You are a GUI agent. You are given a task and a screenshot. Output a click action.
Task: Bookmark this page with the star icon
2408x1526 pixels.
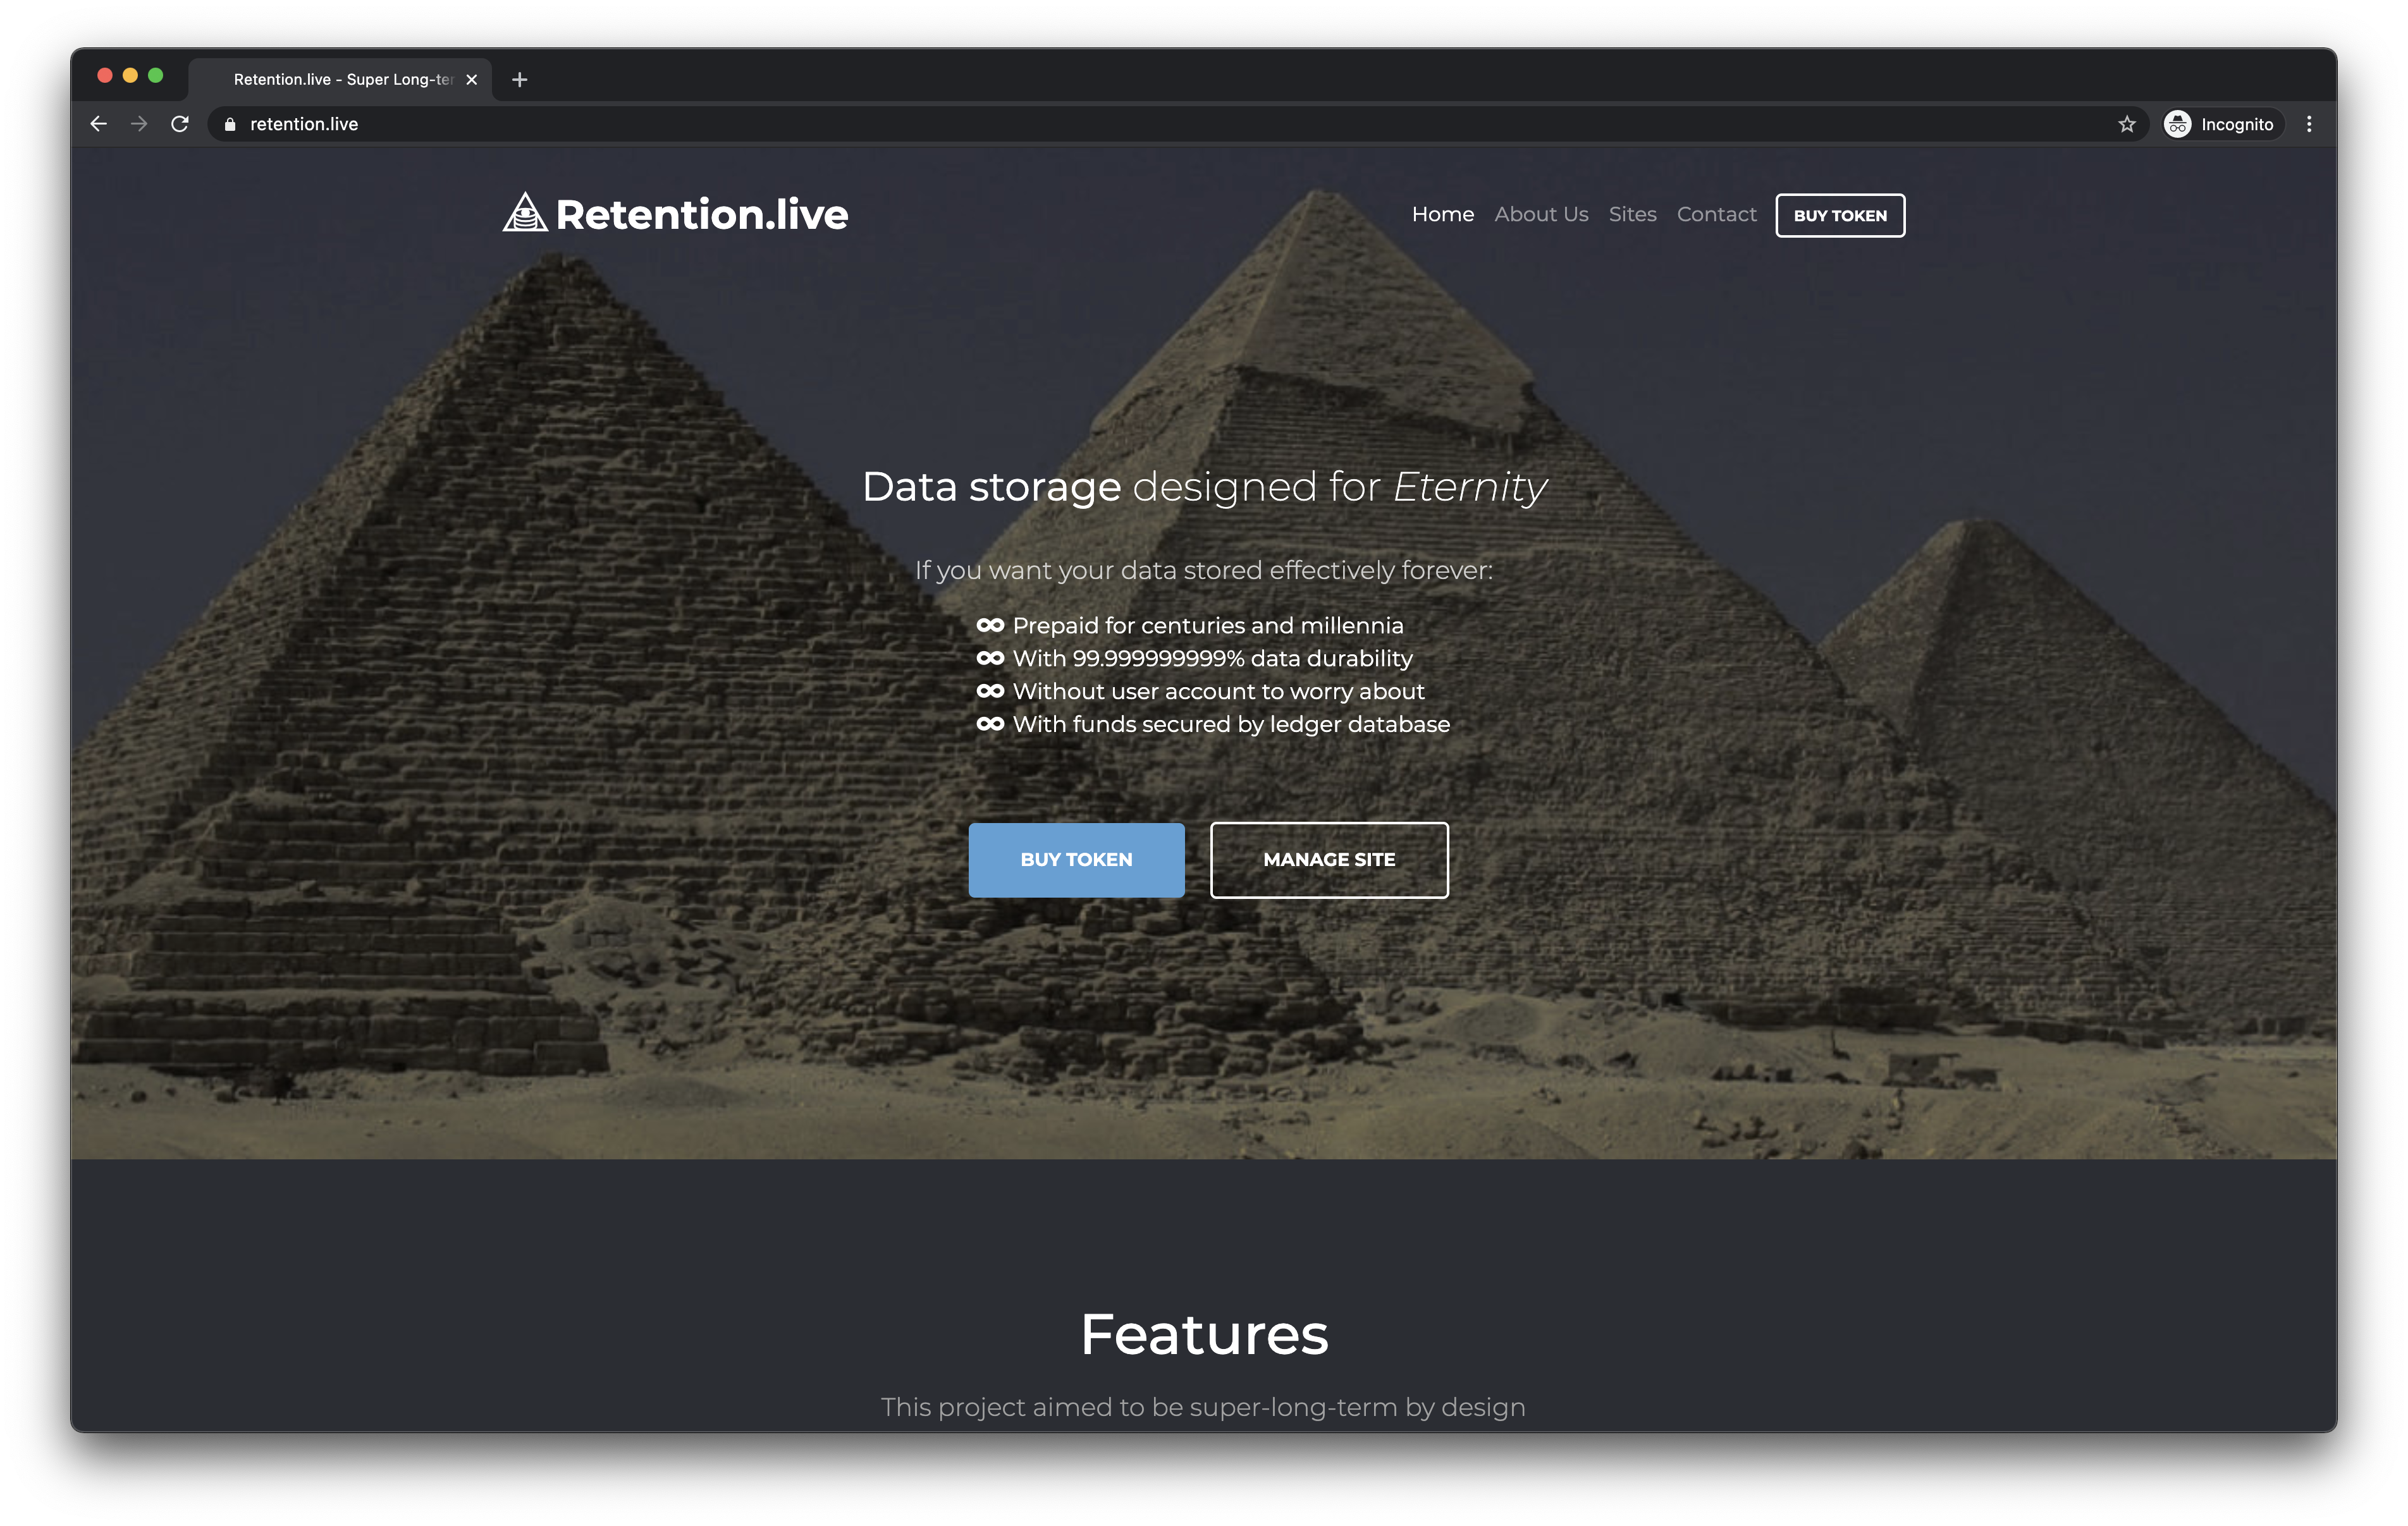coord(2127,124)
